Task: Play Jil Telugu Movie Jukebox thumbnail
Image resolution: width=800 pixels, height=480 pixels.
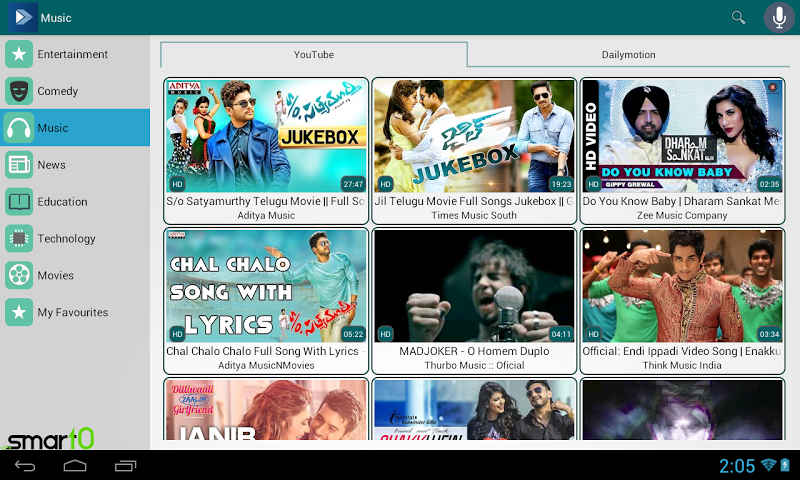Action: (x=474, y=136)
